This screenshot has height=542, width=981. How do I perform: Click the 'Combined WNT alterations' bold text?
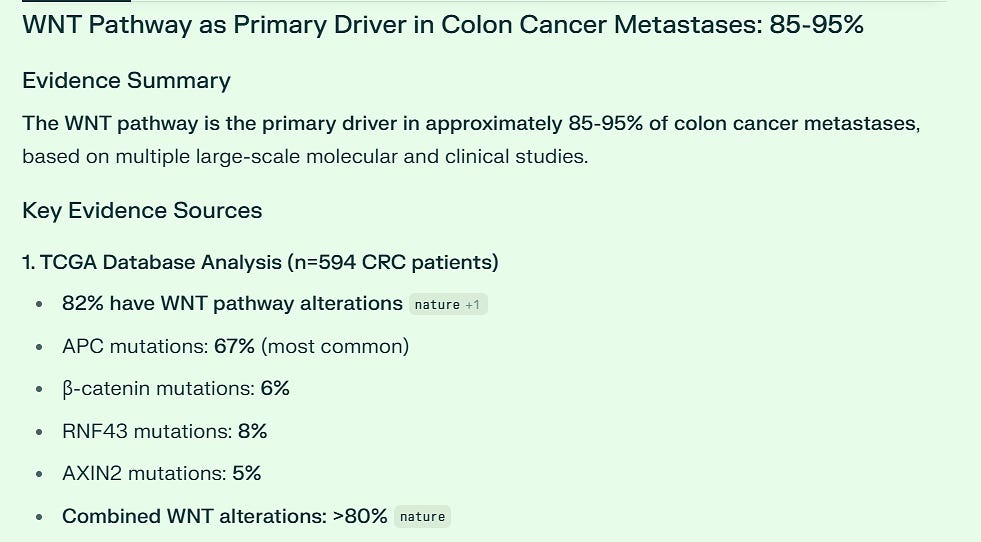[x=195, y=516]
